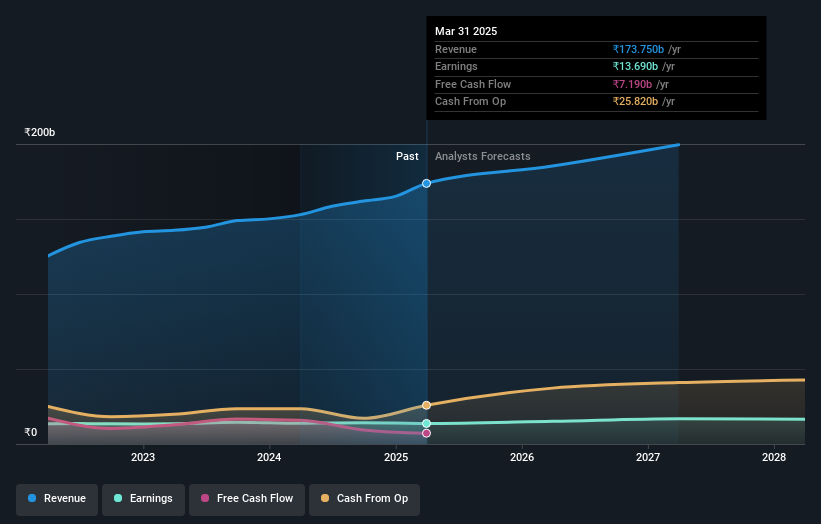
Task: Click the 'Revenue' row label in tooltip
Action: [x=456, y=49]
